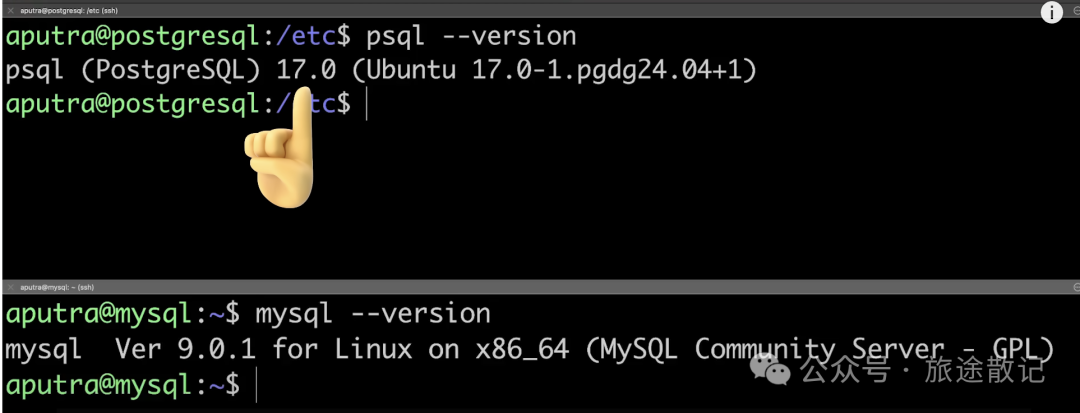Click the "mysql --version" command text
This screenshot has height=413, width=1080.
[x=373, y=314]
